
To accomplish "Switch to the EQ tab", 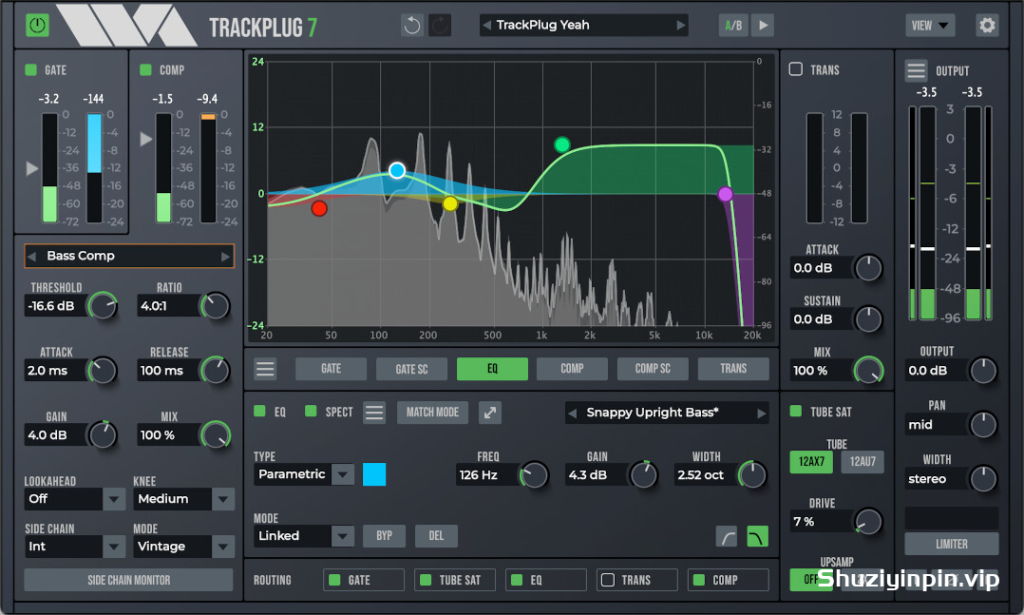I will 492,369.
